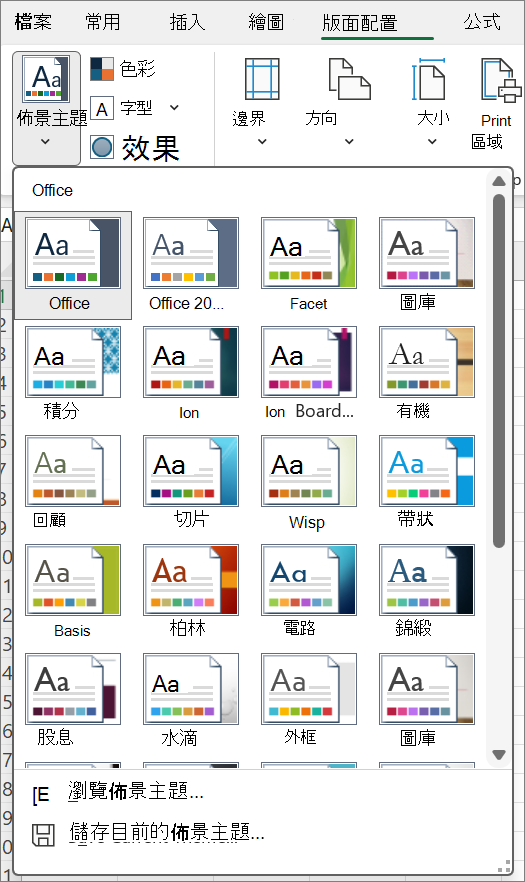Open the 插入 ribbon tab
The width and height of the screenshot is (525, 882).
pos(187,22)
